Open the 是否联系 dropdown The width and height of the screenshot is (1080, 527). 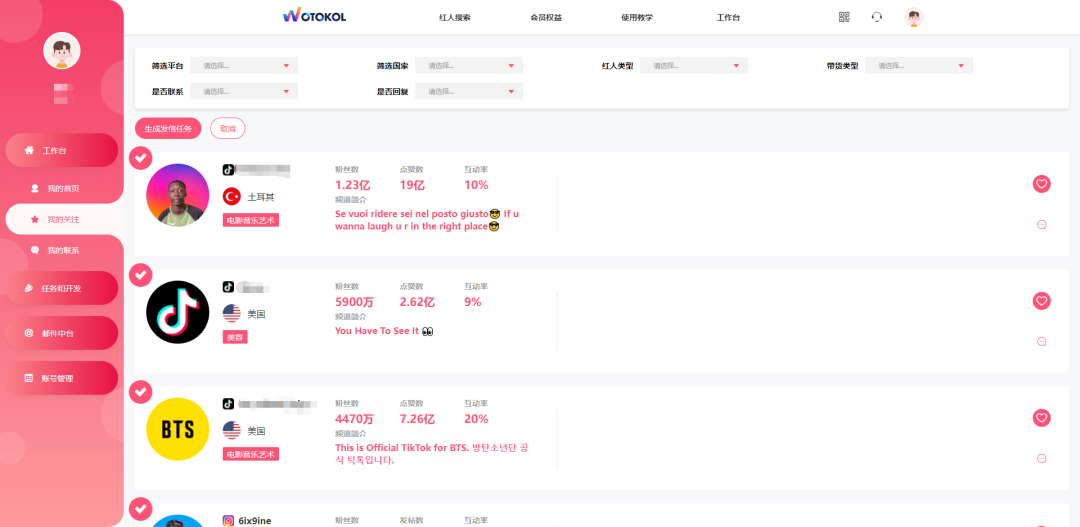pos(244,91)
